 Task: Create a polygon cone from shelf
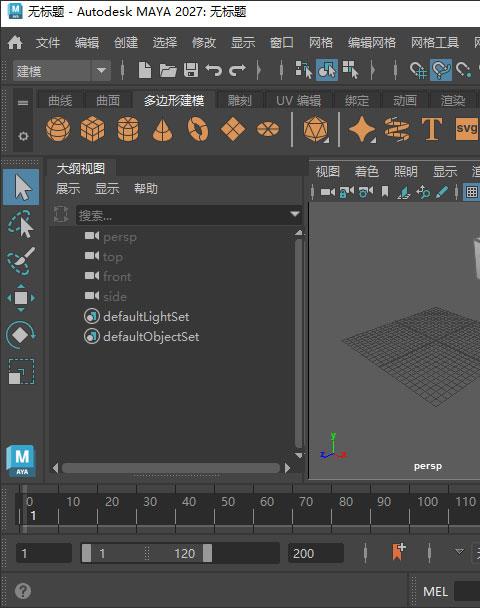pos(162,130)
